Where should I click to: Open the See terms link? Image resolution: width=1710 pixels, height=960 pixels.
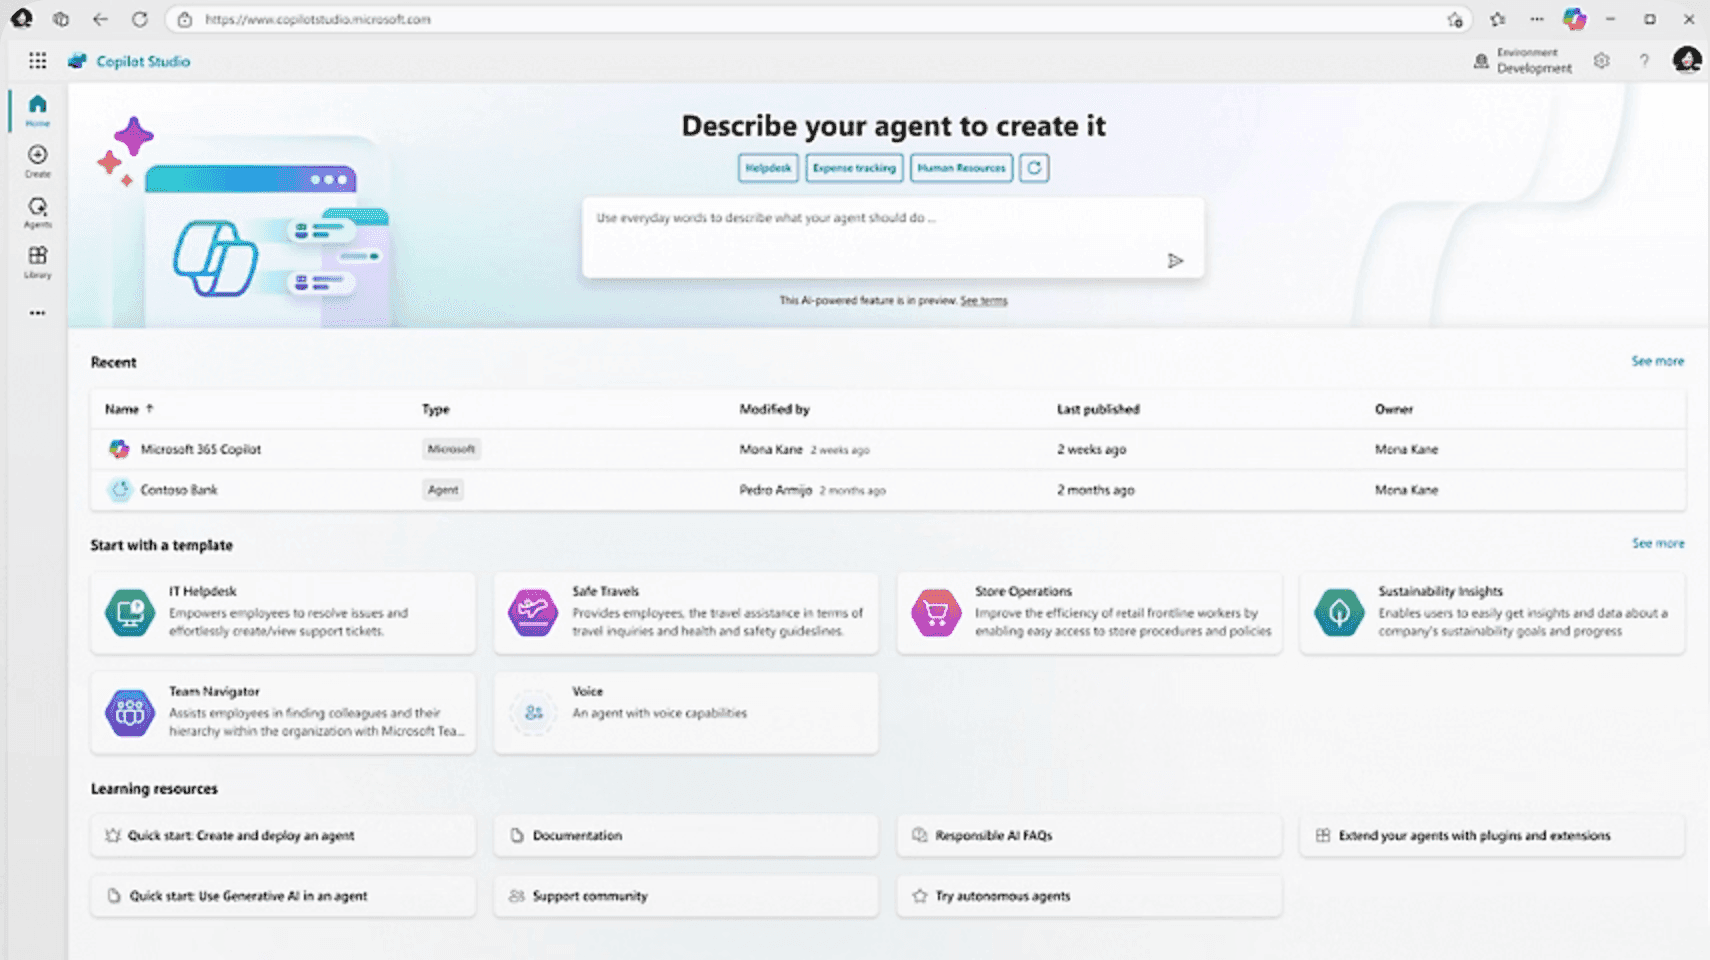983,301
